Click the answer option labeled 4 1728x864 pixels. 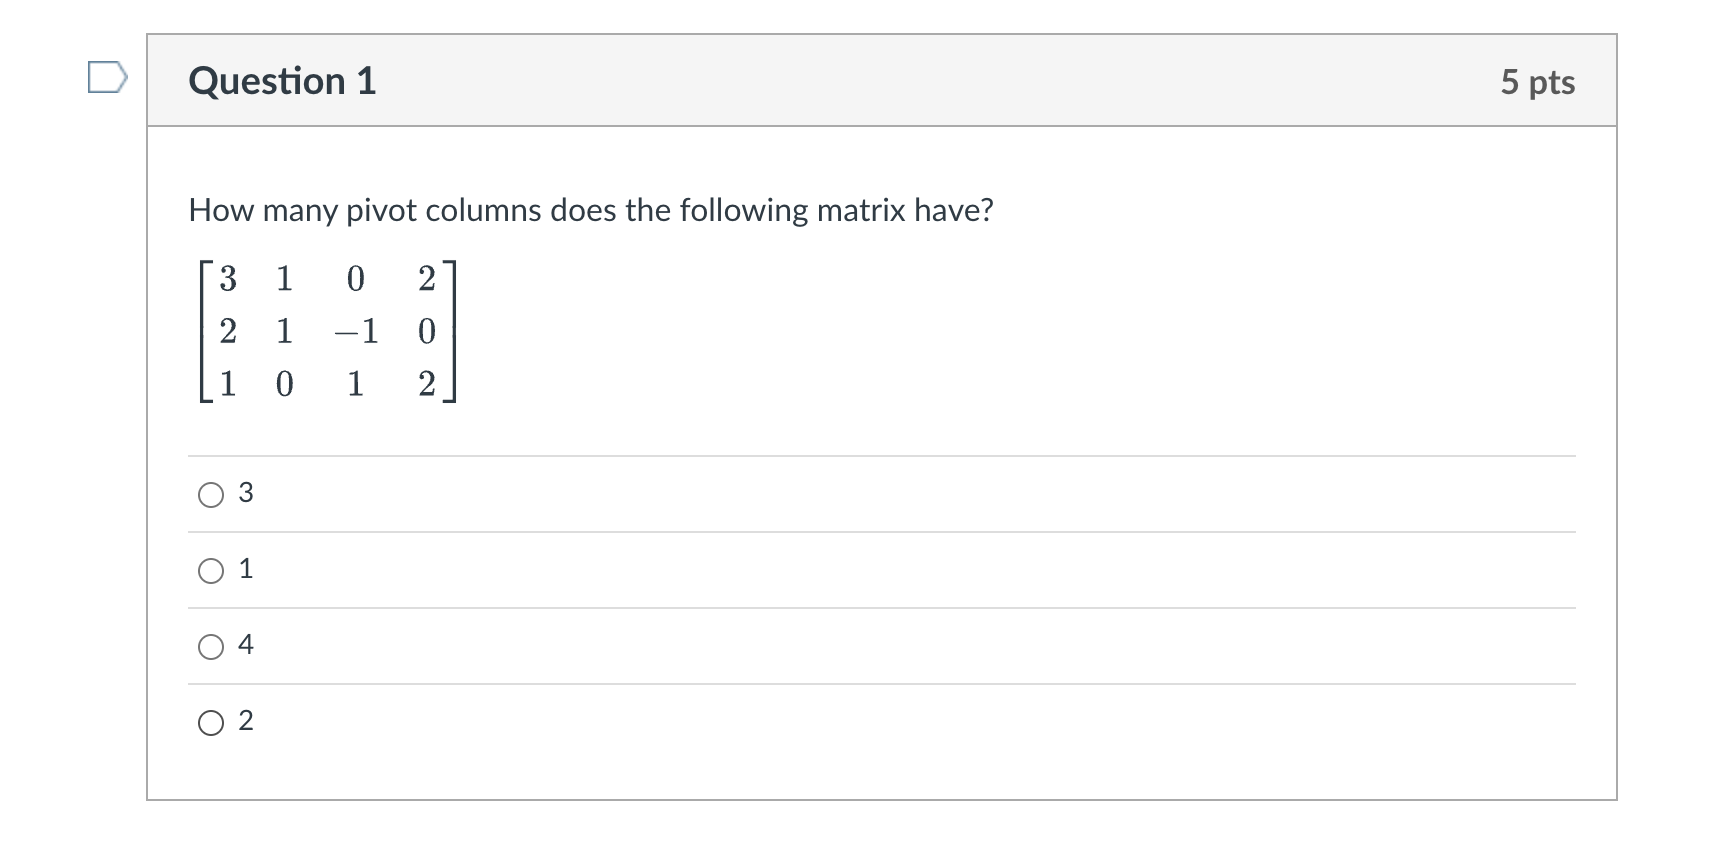(246, 647)
